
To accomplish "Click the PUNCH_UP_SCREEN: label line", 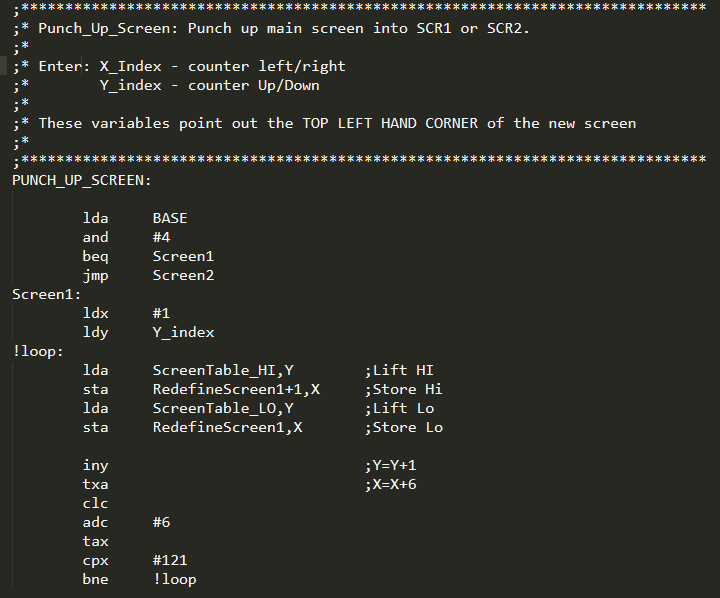I will pos(82,180).
